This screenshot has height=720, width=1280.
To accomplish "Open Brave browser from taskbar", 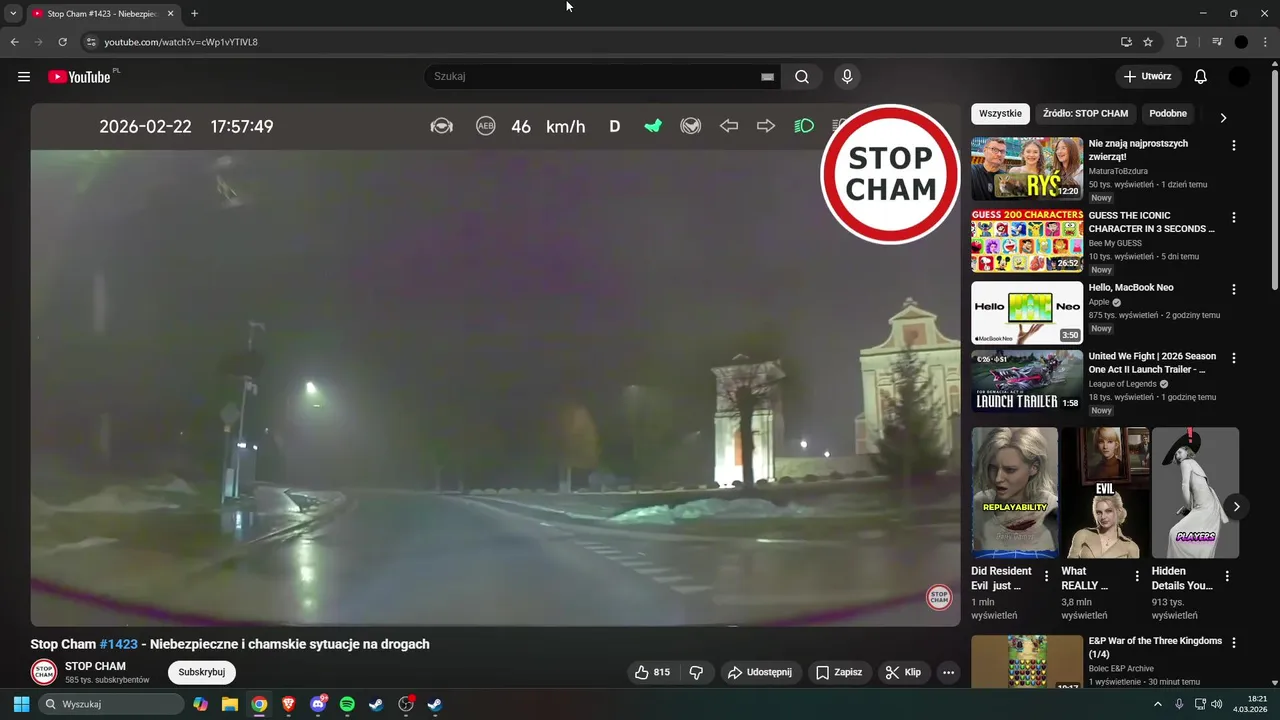I will (288, 704).
